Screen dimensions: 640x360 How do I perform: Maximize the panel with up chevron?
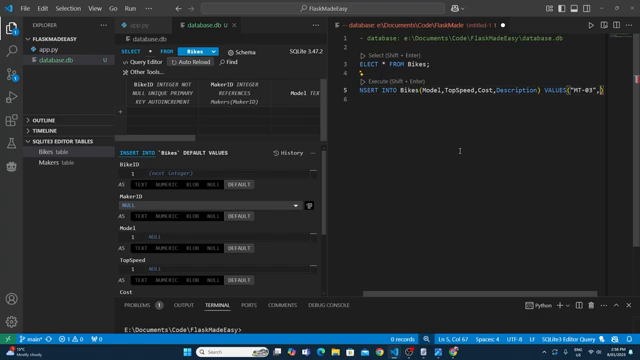pyautogui.click(x=616, y=305)
